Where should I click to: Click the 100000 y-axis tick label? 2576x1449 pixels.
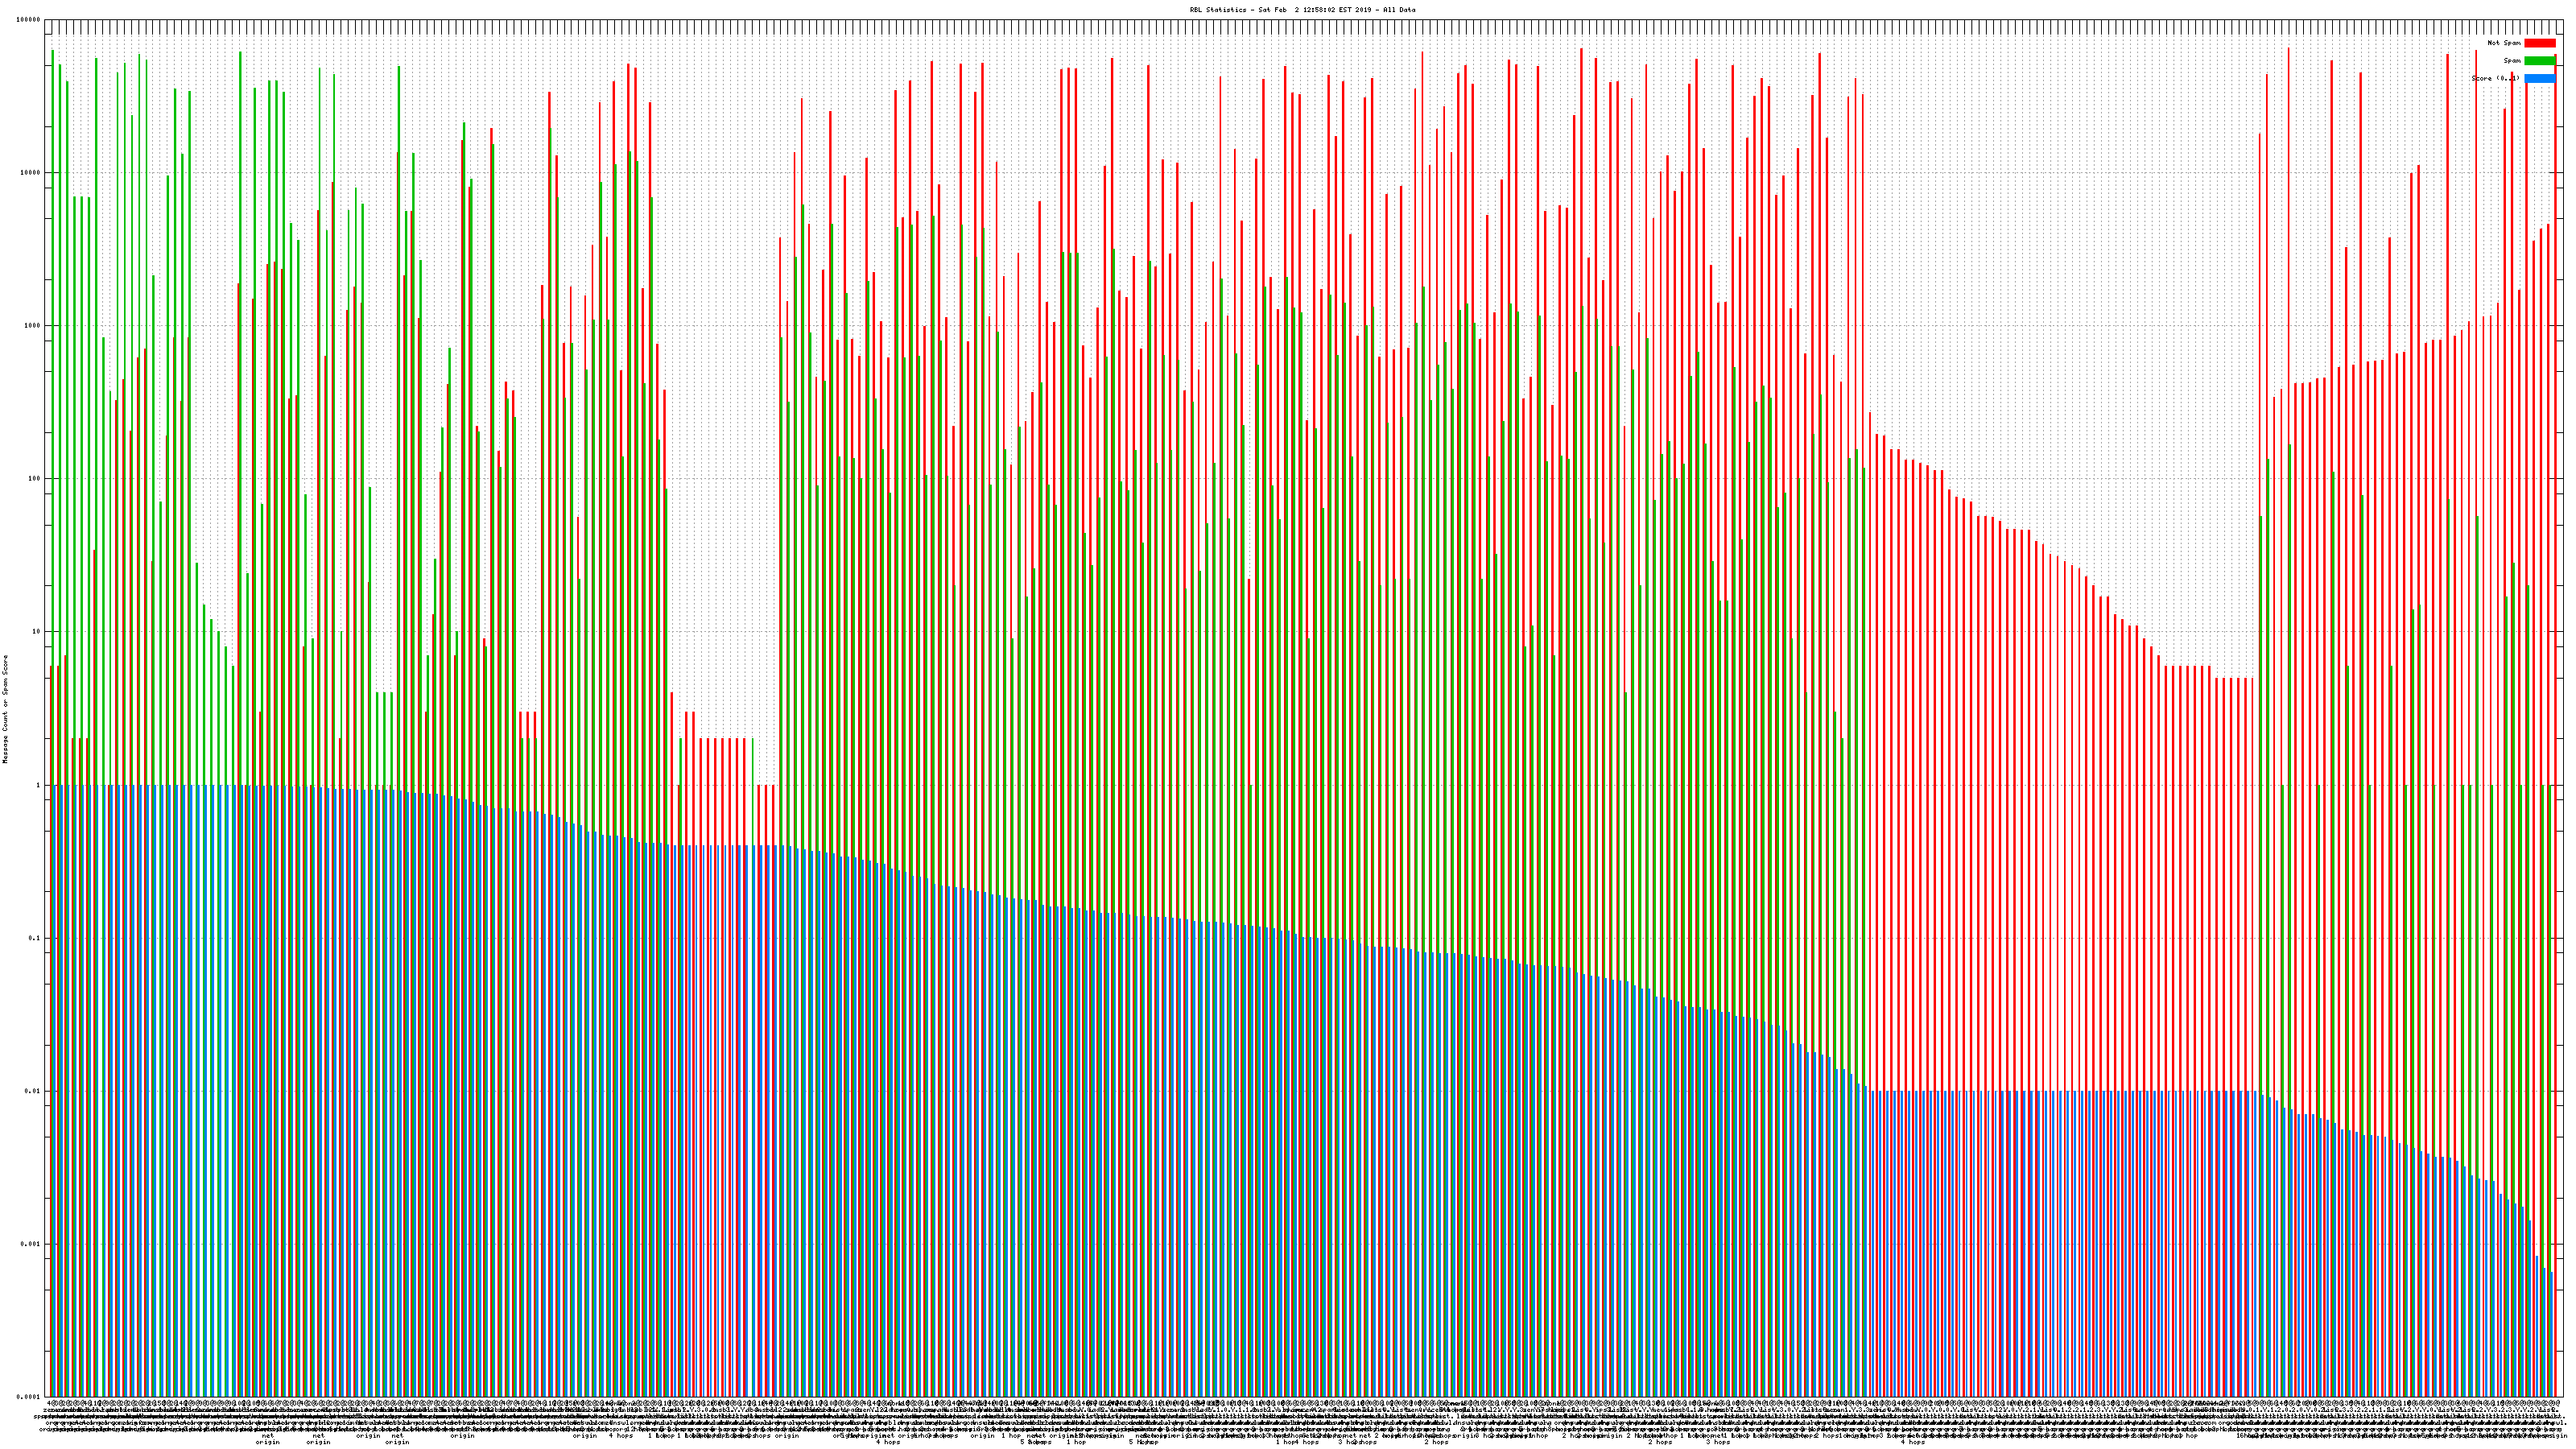[29, 20]
